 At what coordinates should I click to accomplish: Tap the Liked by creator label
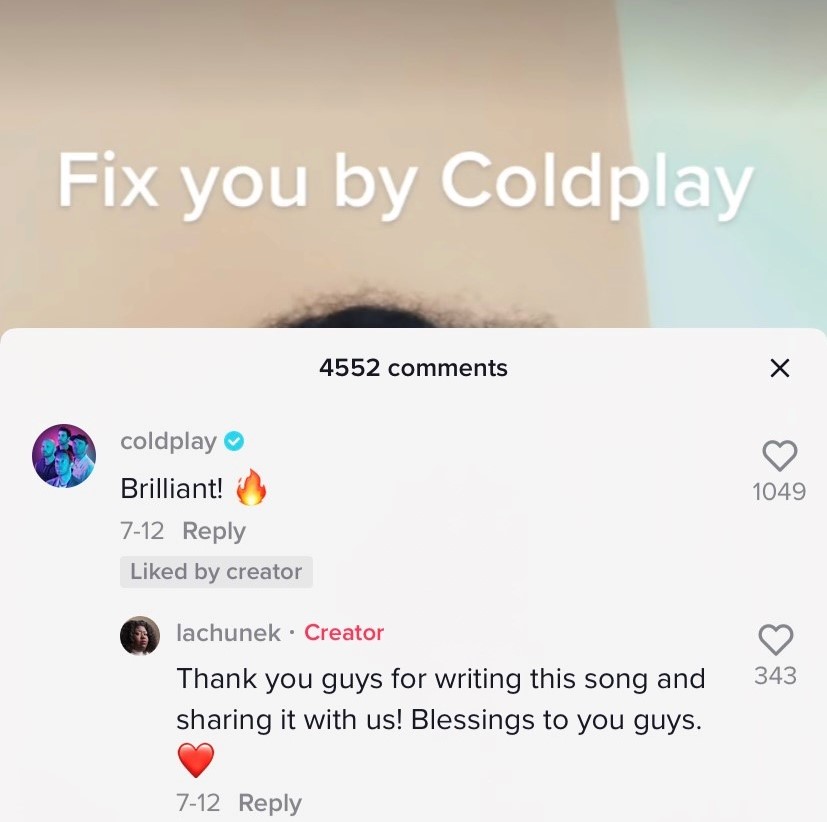(x=216, y=572)
